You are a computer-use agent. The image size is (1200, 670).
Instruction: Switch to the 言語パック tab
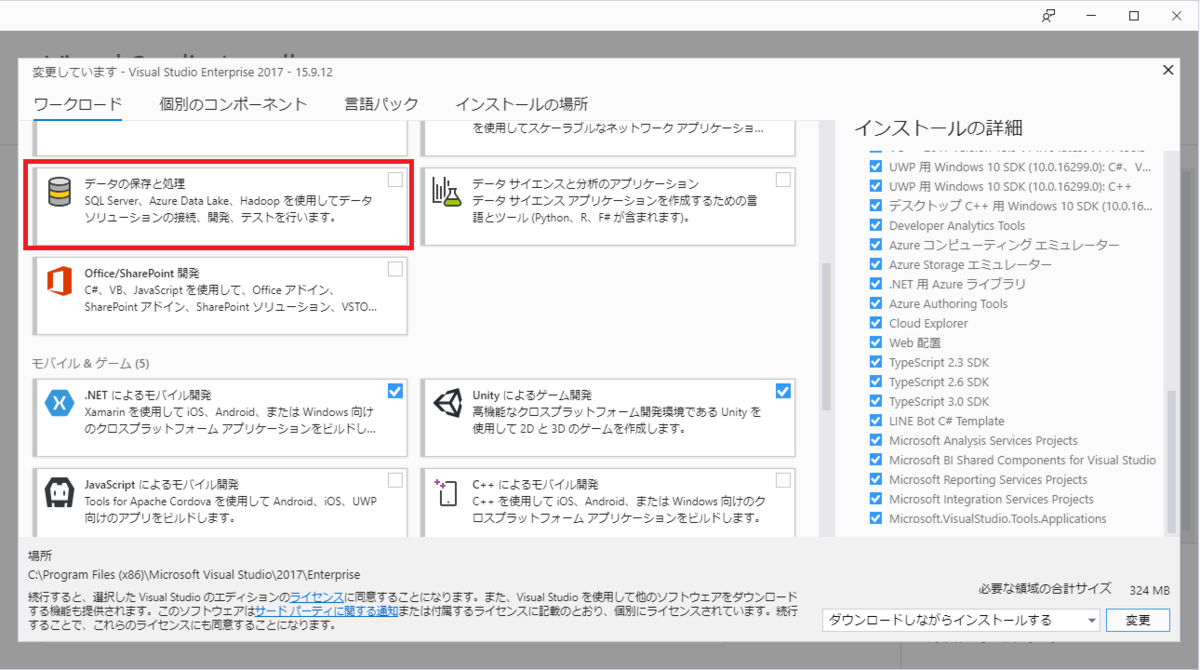click(x=381, y=104)
